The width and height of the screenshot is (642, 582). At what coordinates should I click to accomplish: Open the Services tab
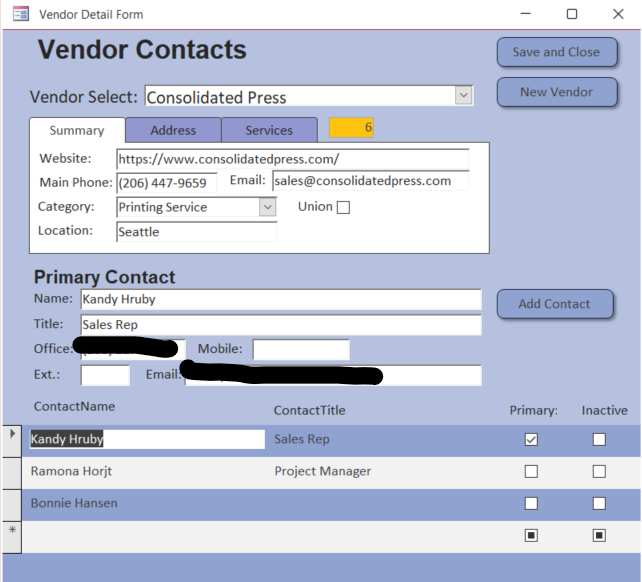[x=269, y=130]
